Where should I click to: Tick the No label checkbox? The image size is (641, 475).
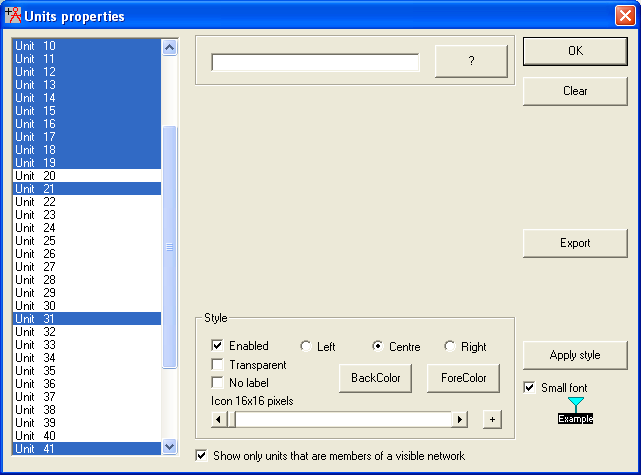[x=217, y=383]
